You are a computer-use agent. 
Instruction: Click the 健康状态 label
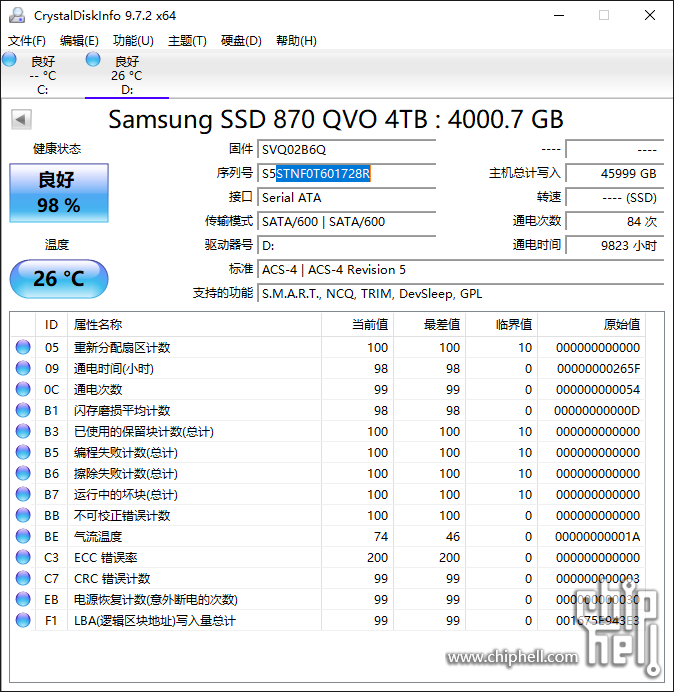pos(57,149)
